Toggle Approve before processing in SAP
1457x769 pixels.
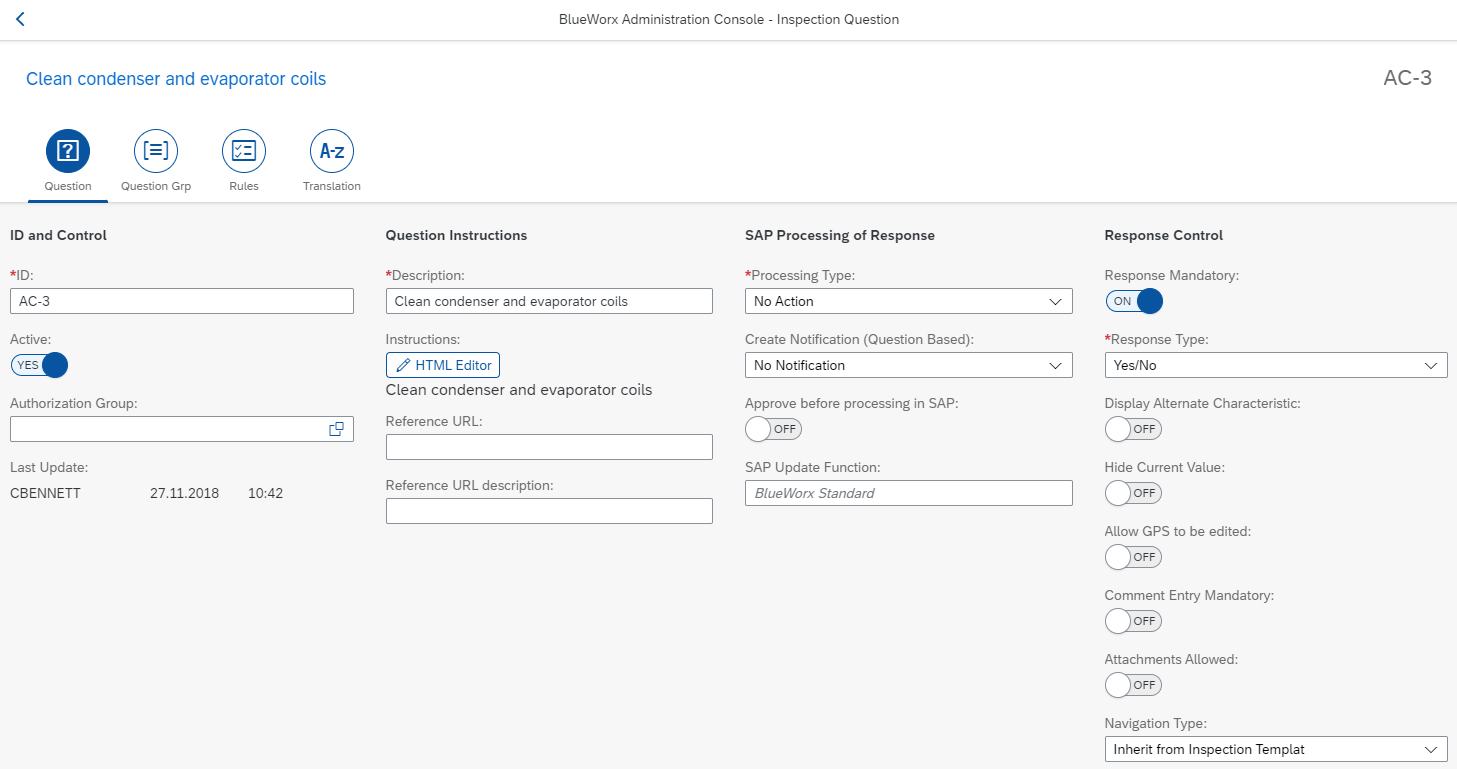[774, 429]
